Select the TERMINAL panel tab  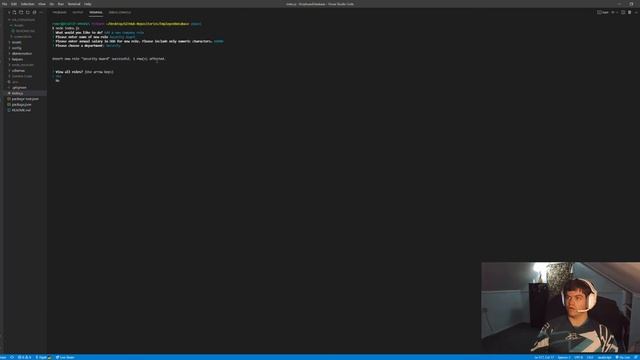point(96,12)
